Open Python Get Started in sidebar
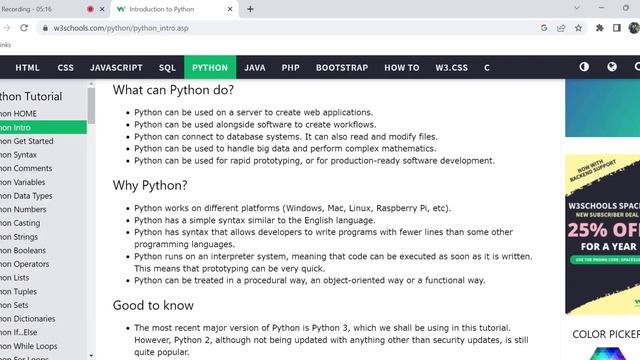Image resolution: width=640 pixels, height=360 pixels. point(43,141)
